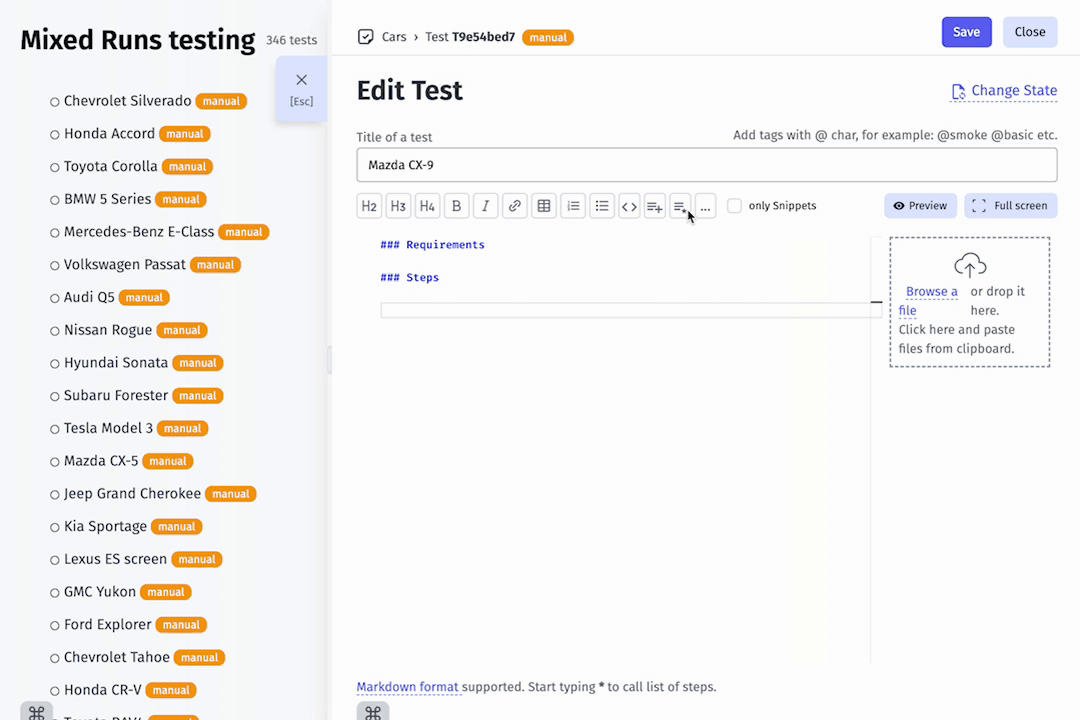Image resolution: width=1080 pixels, height=720 pixels.
Task: Click the circle icon beside Tesla Model 3
Action: coord(54,429)
